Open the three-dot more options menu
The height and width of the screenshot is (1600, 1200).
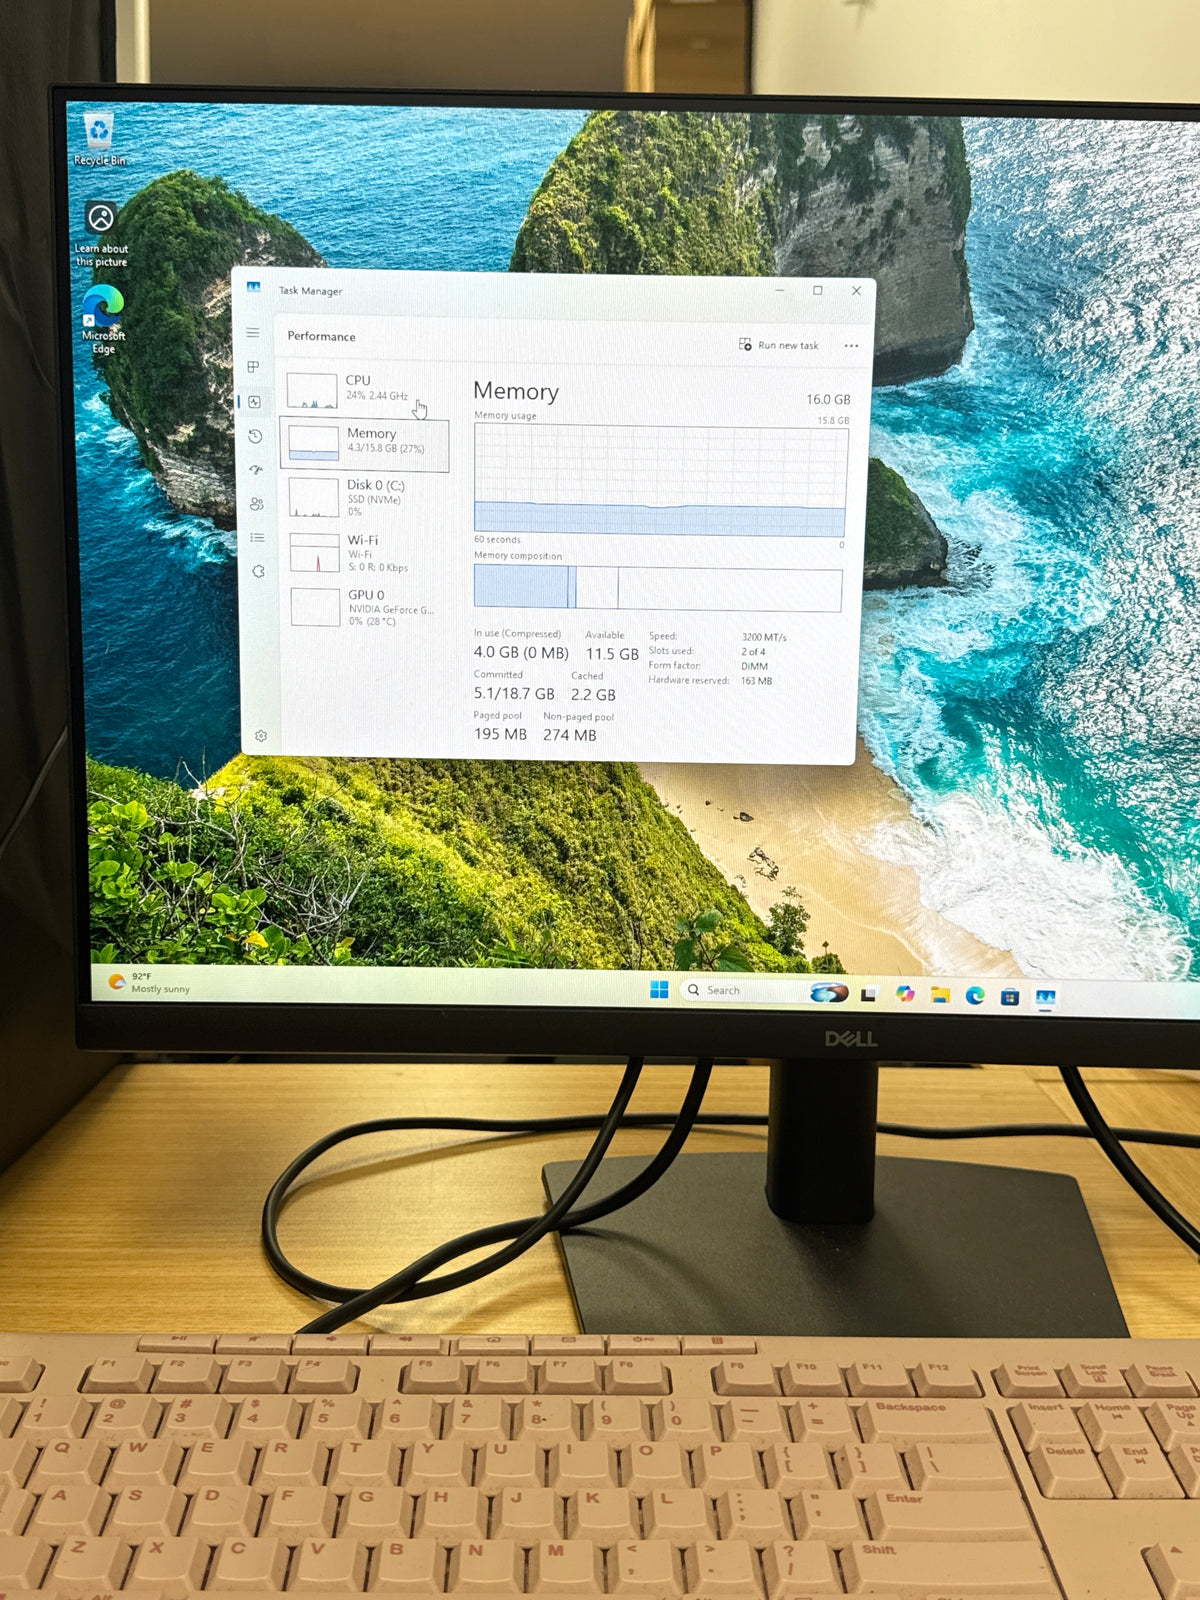pyautogui.click(x=851, y=346)
